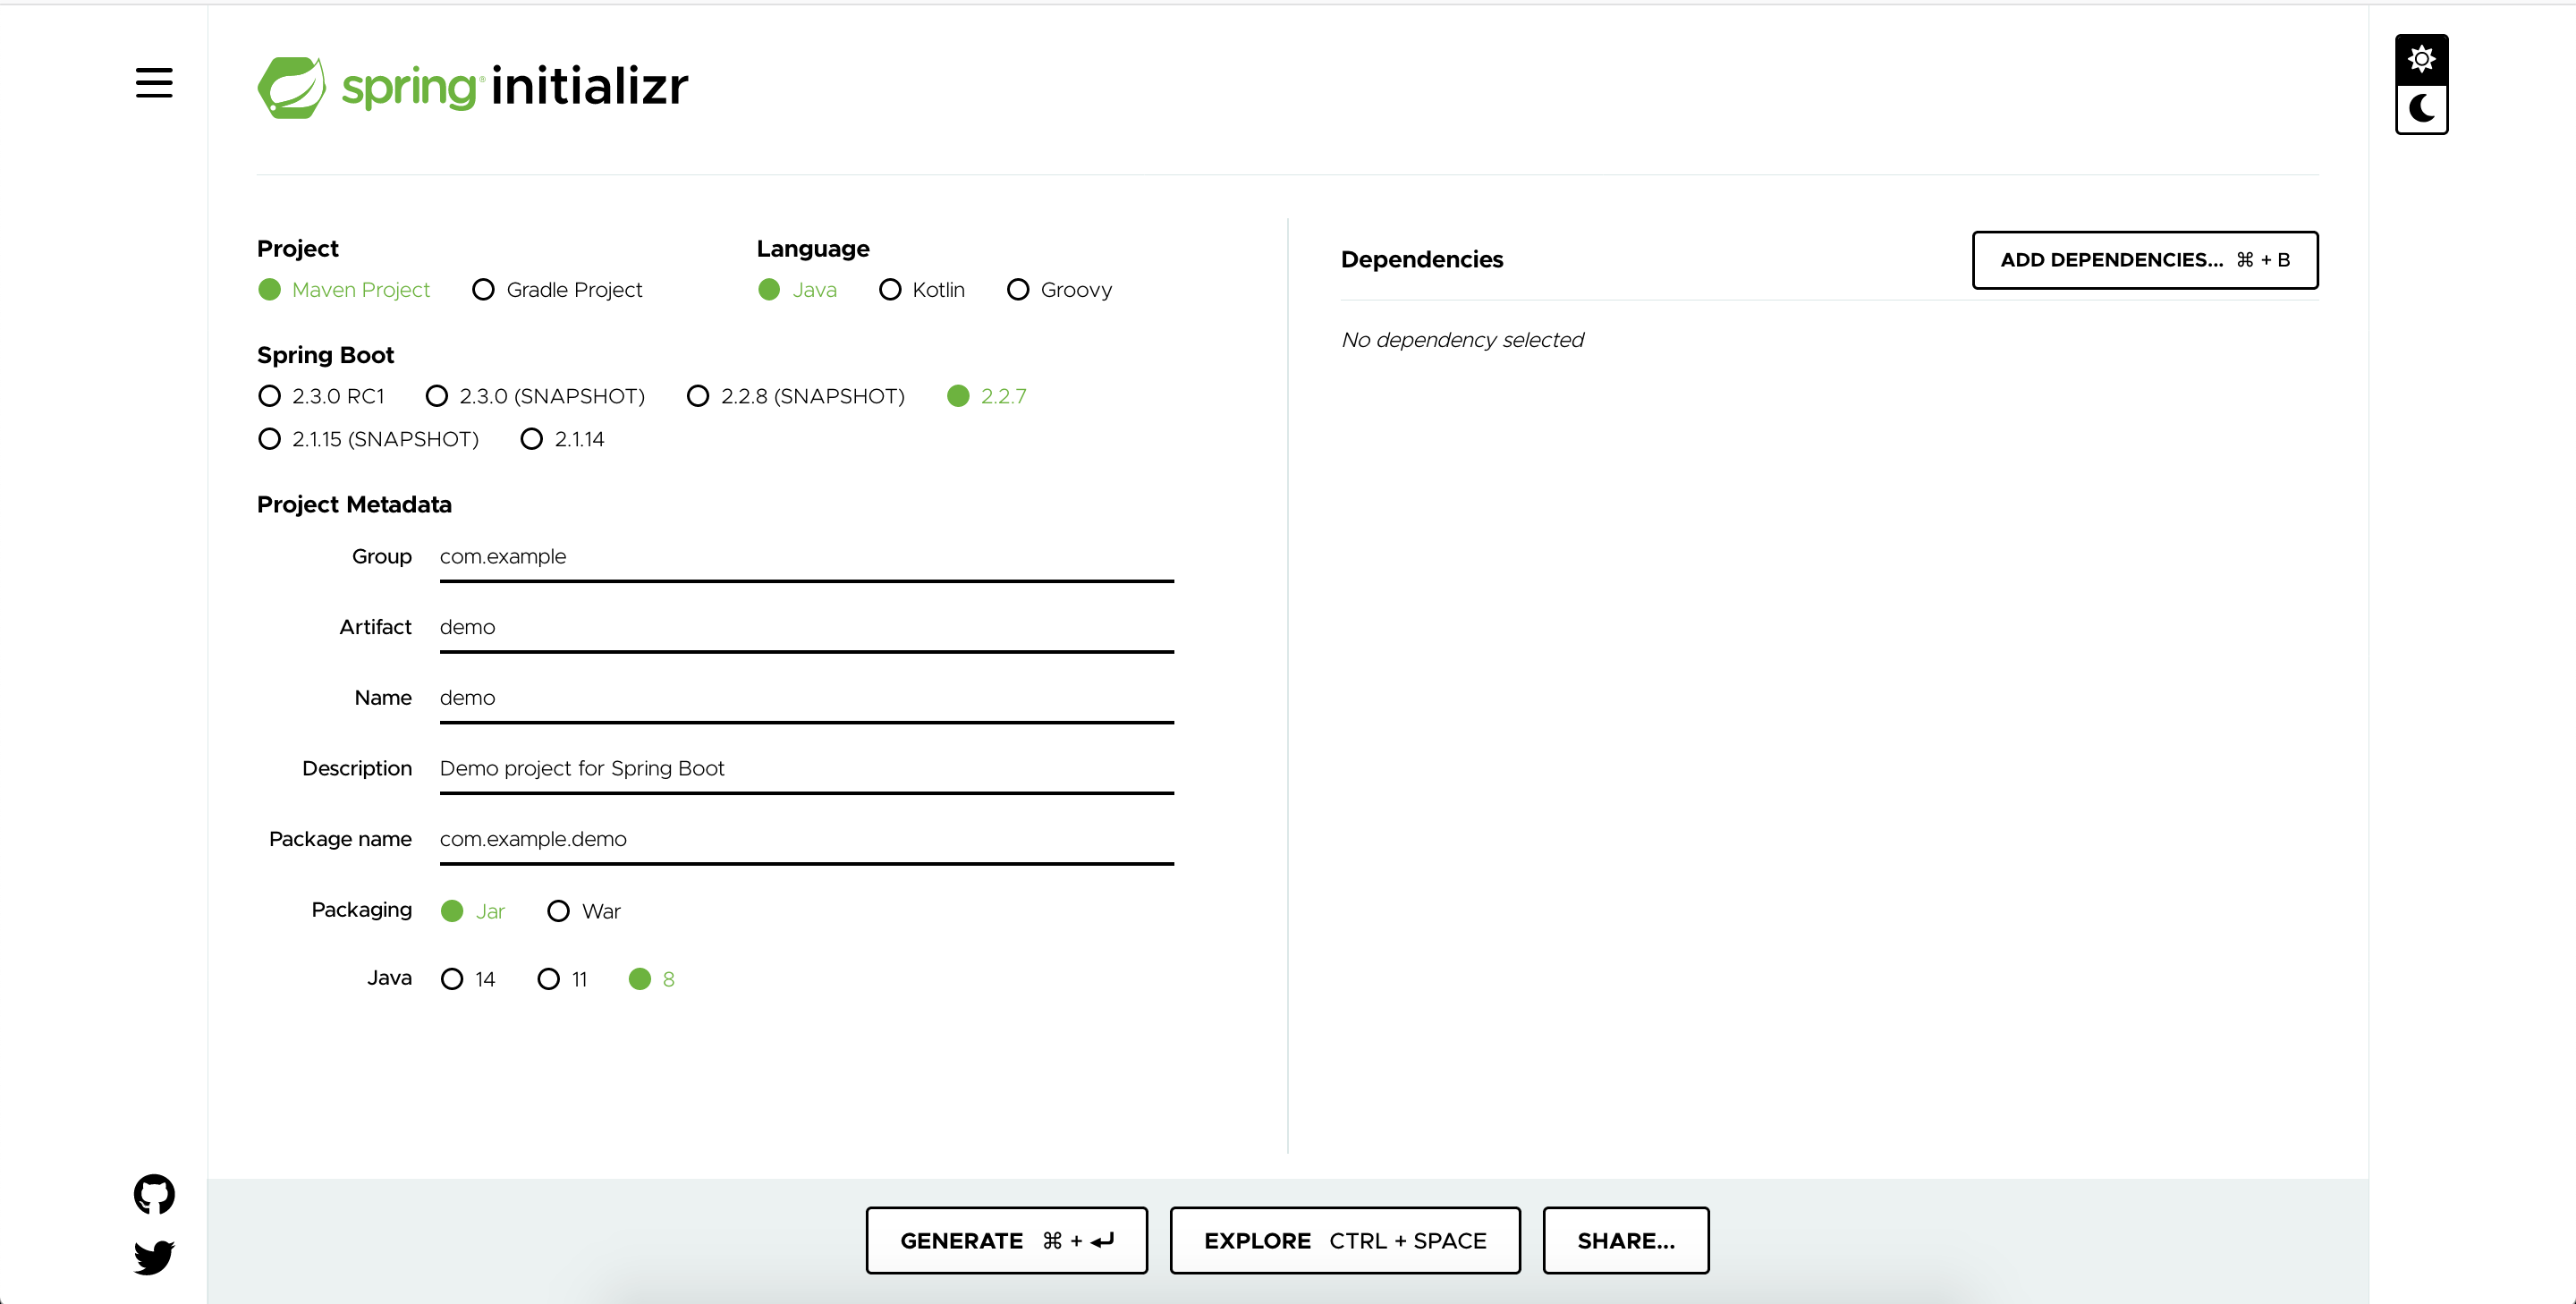Focus the Group input field

806,557
